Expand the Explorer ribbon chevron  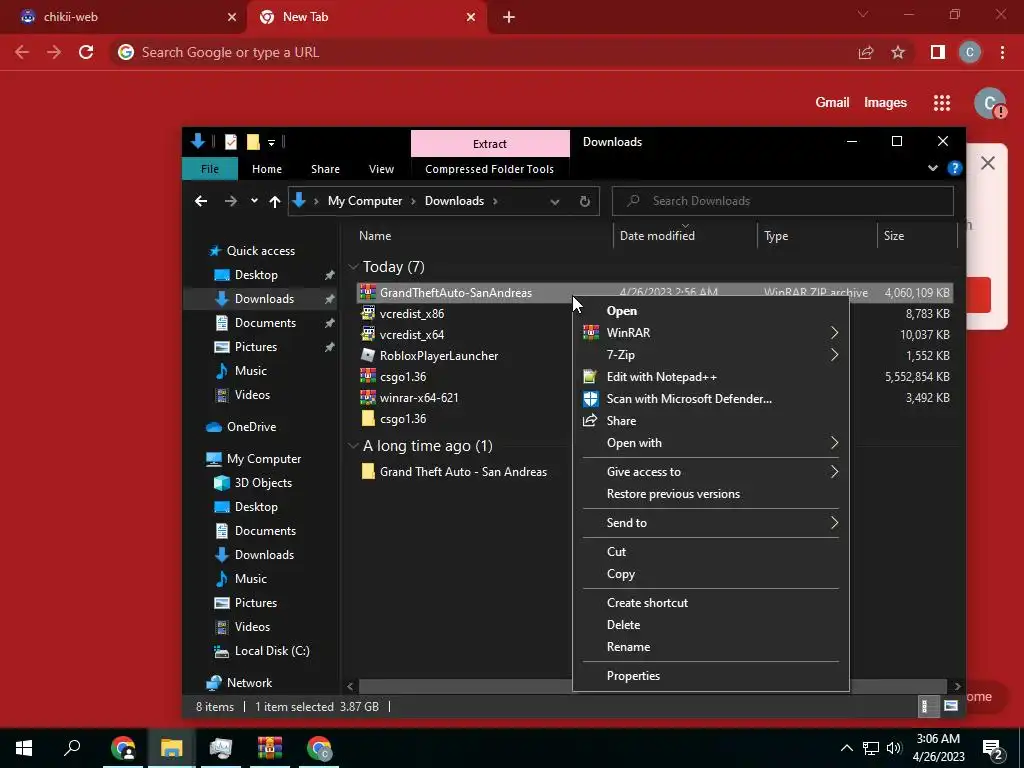933,168
